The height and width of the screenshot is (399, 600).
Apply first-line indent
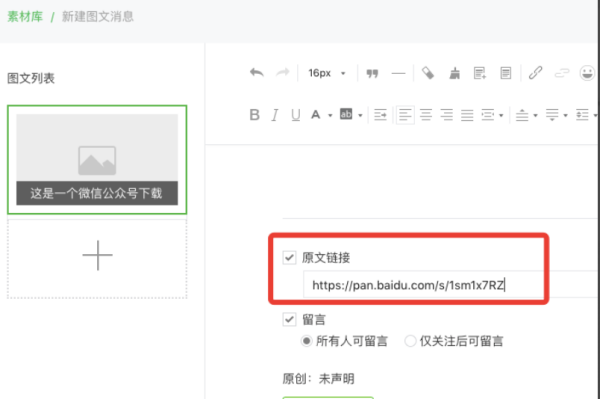380,114
